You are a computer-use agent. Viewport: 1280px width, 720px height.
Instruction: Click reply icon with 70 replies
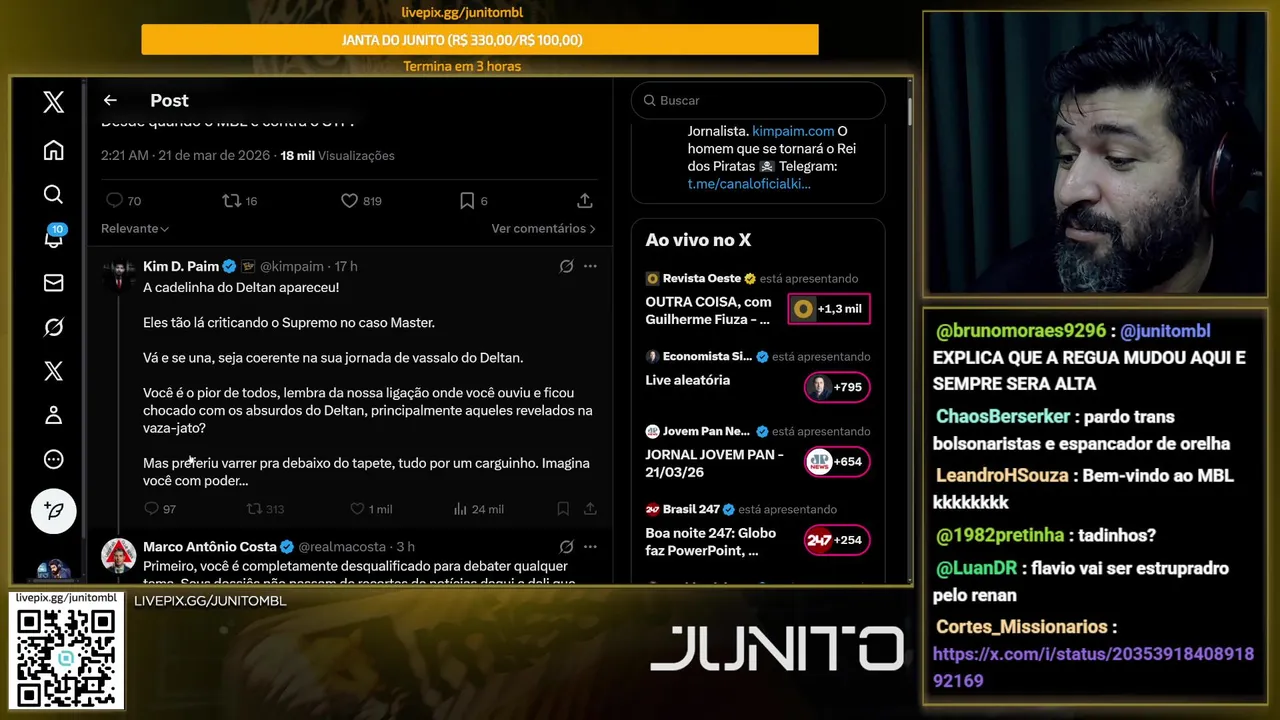[x=114, y=201]
